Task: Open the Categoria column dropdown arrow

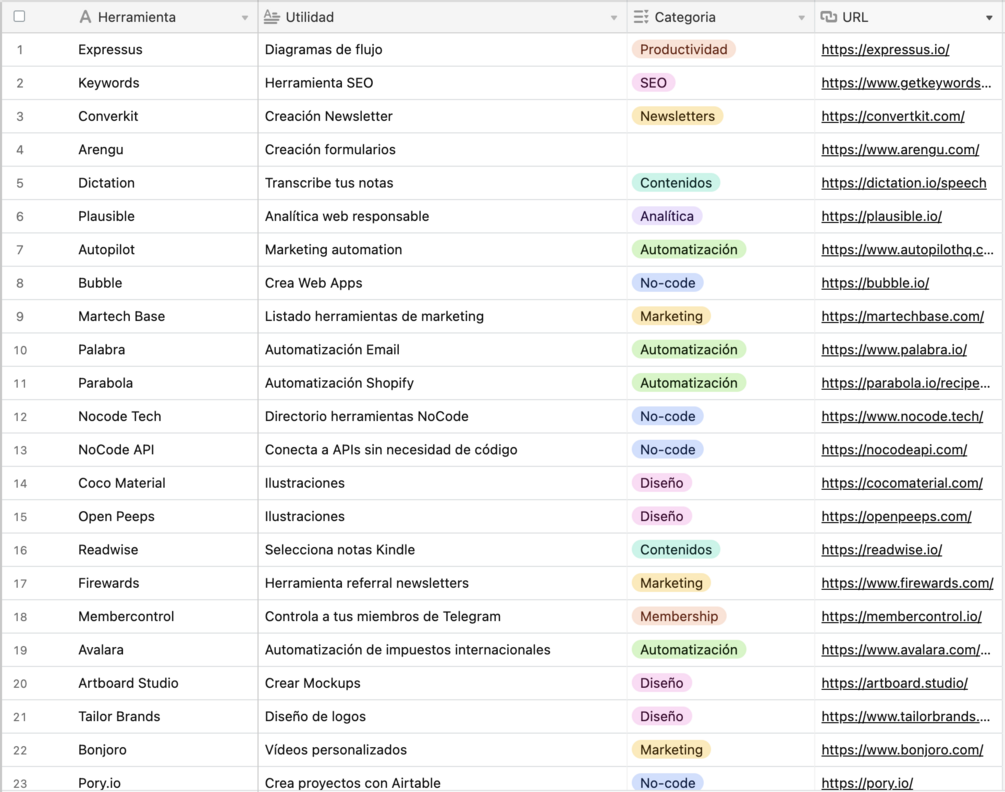Action: click(x=801, y=18)
